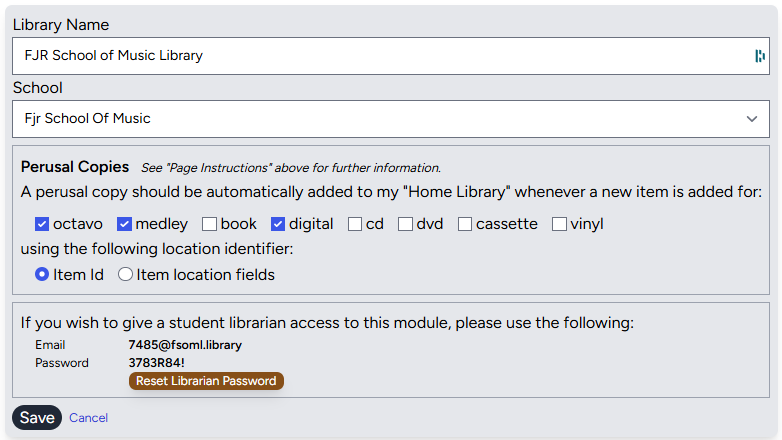Select the Item Id radio button
The width and height of the screenshot is (782, 440).
42,274
